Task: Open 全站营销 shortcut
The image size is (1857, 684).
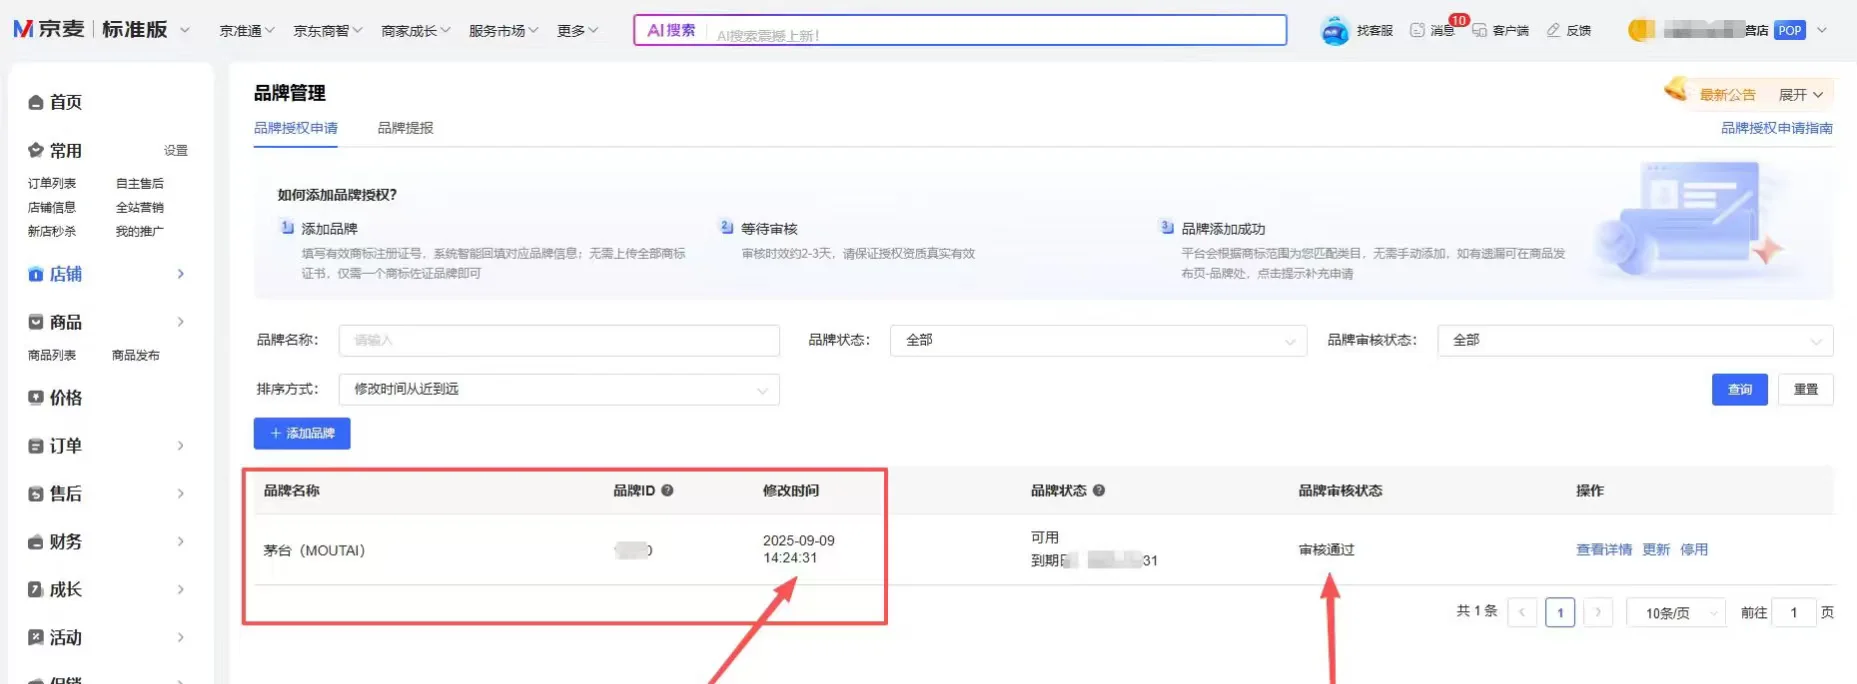Action: (x=140, y=208)
